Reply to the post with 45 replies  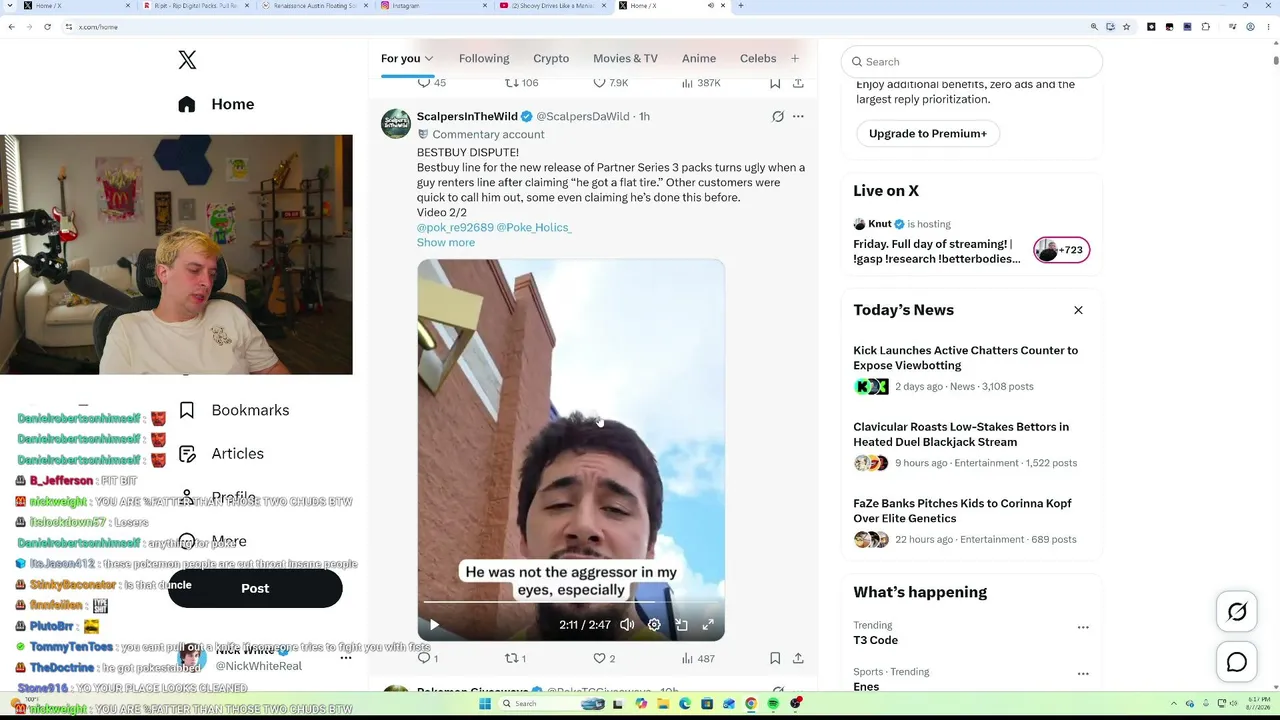(431, 83)
